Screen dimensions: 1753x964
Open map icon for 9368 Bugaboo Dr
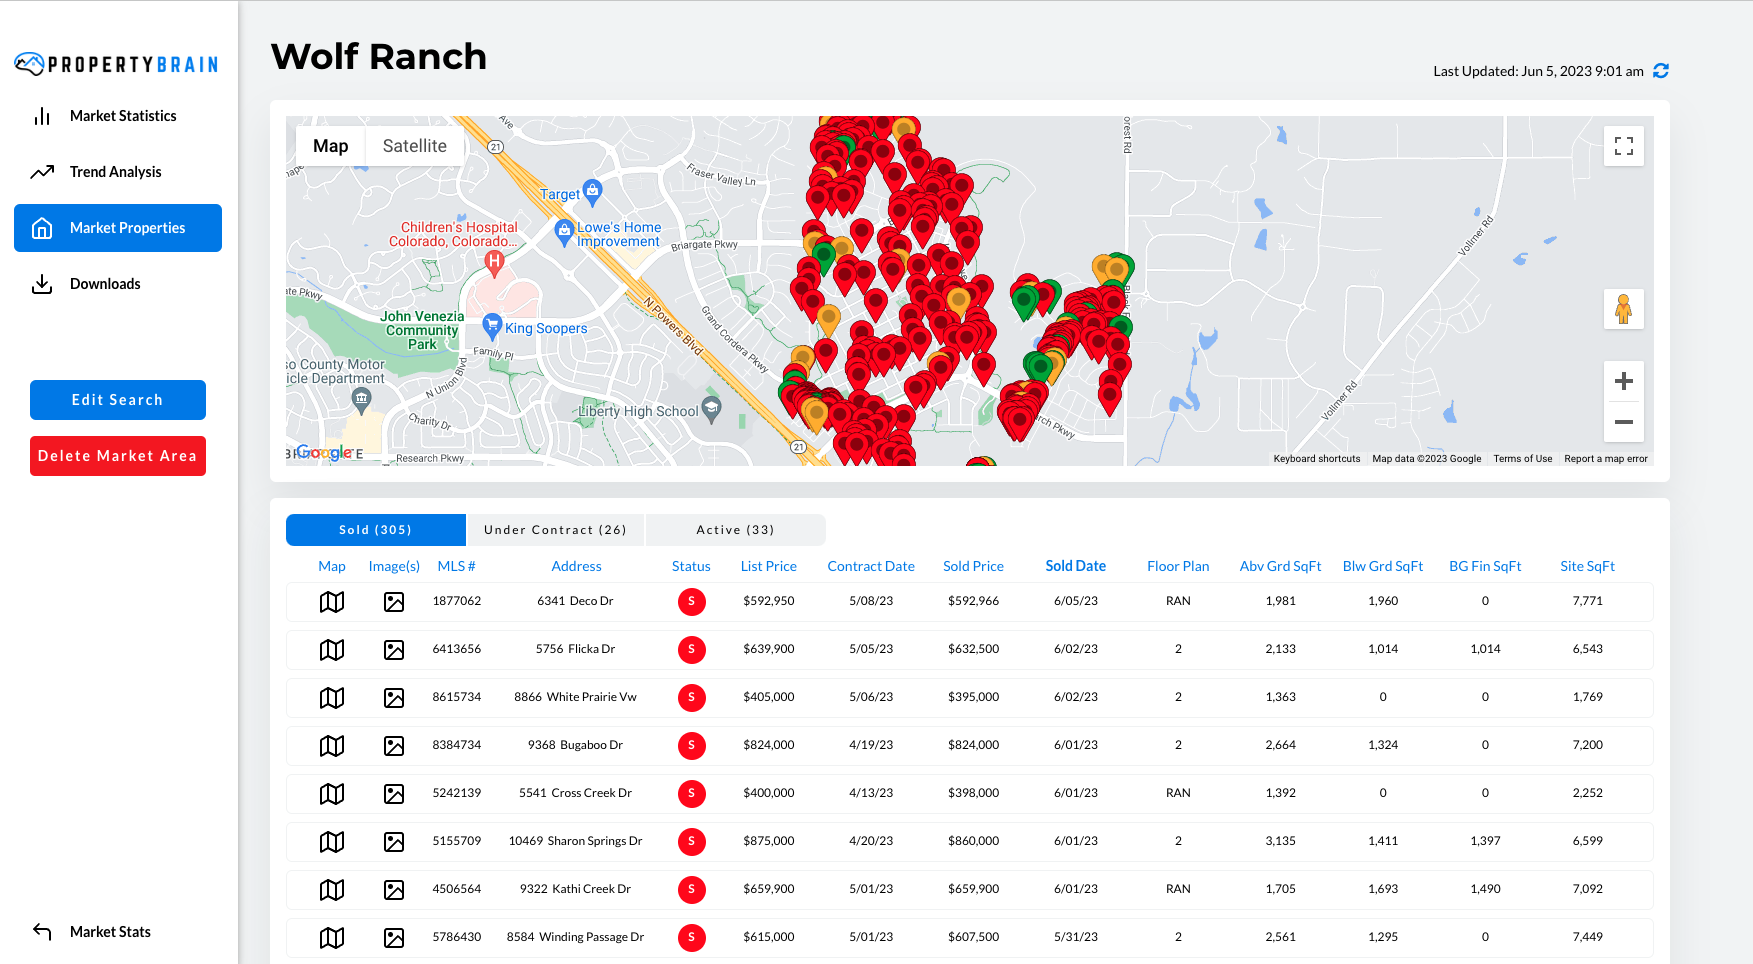(332, 746)
